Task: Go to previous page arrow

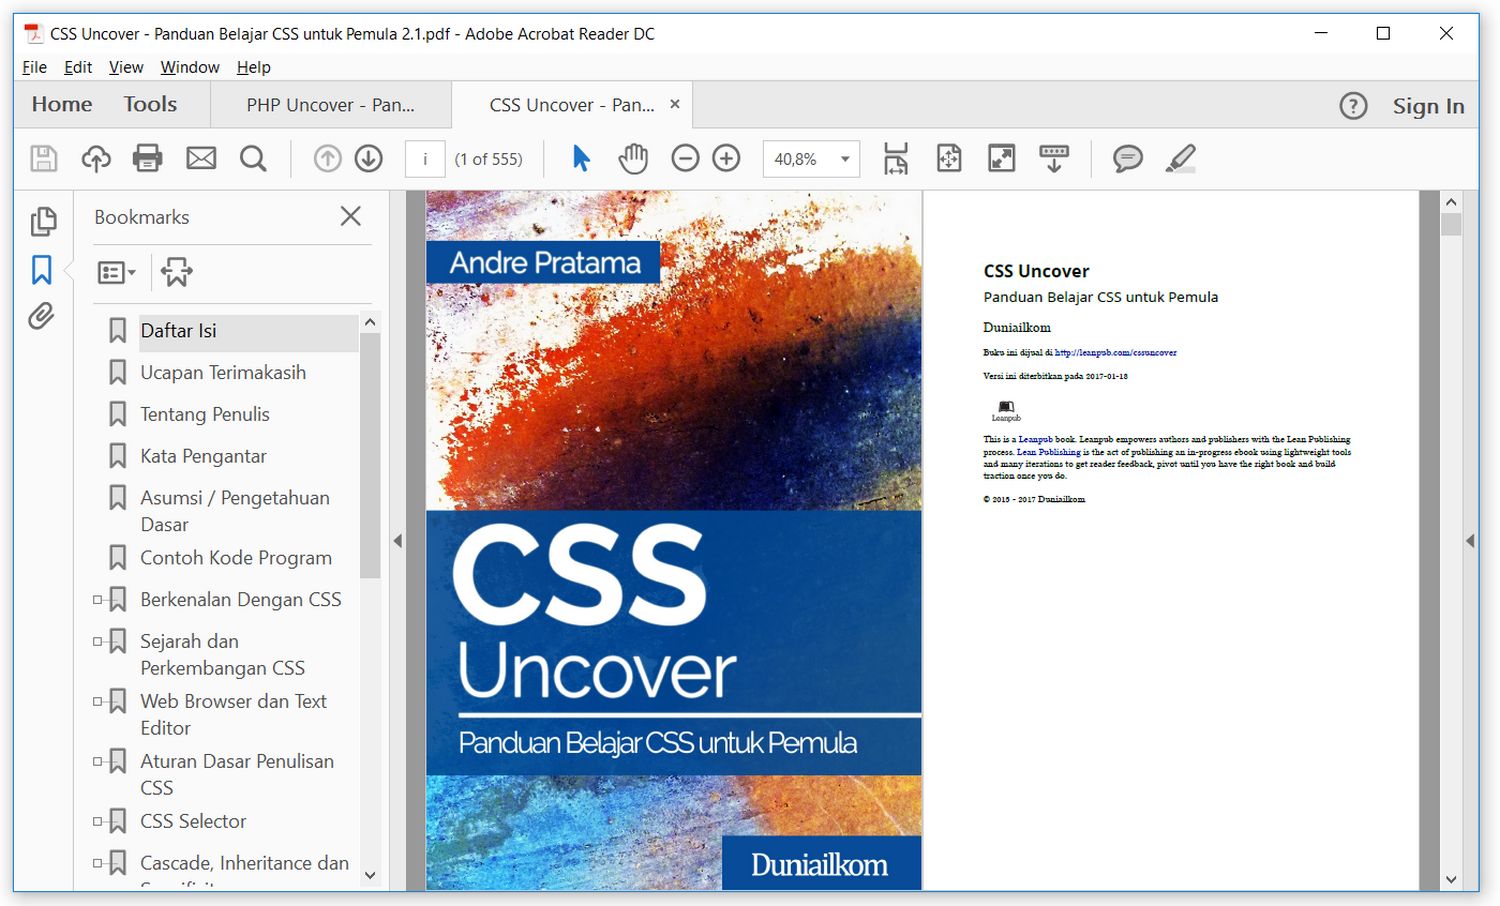Action: (x=328, y=159)
